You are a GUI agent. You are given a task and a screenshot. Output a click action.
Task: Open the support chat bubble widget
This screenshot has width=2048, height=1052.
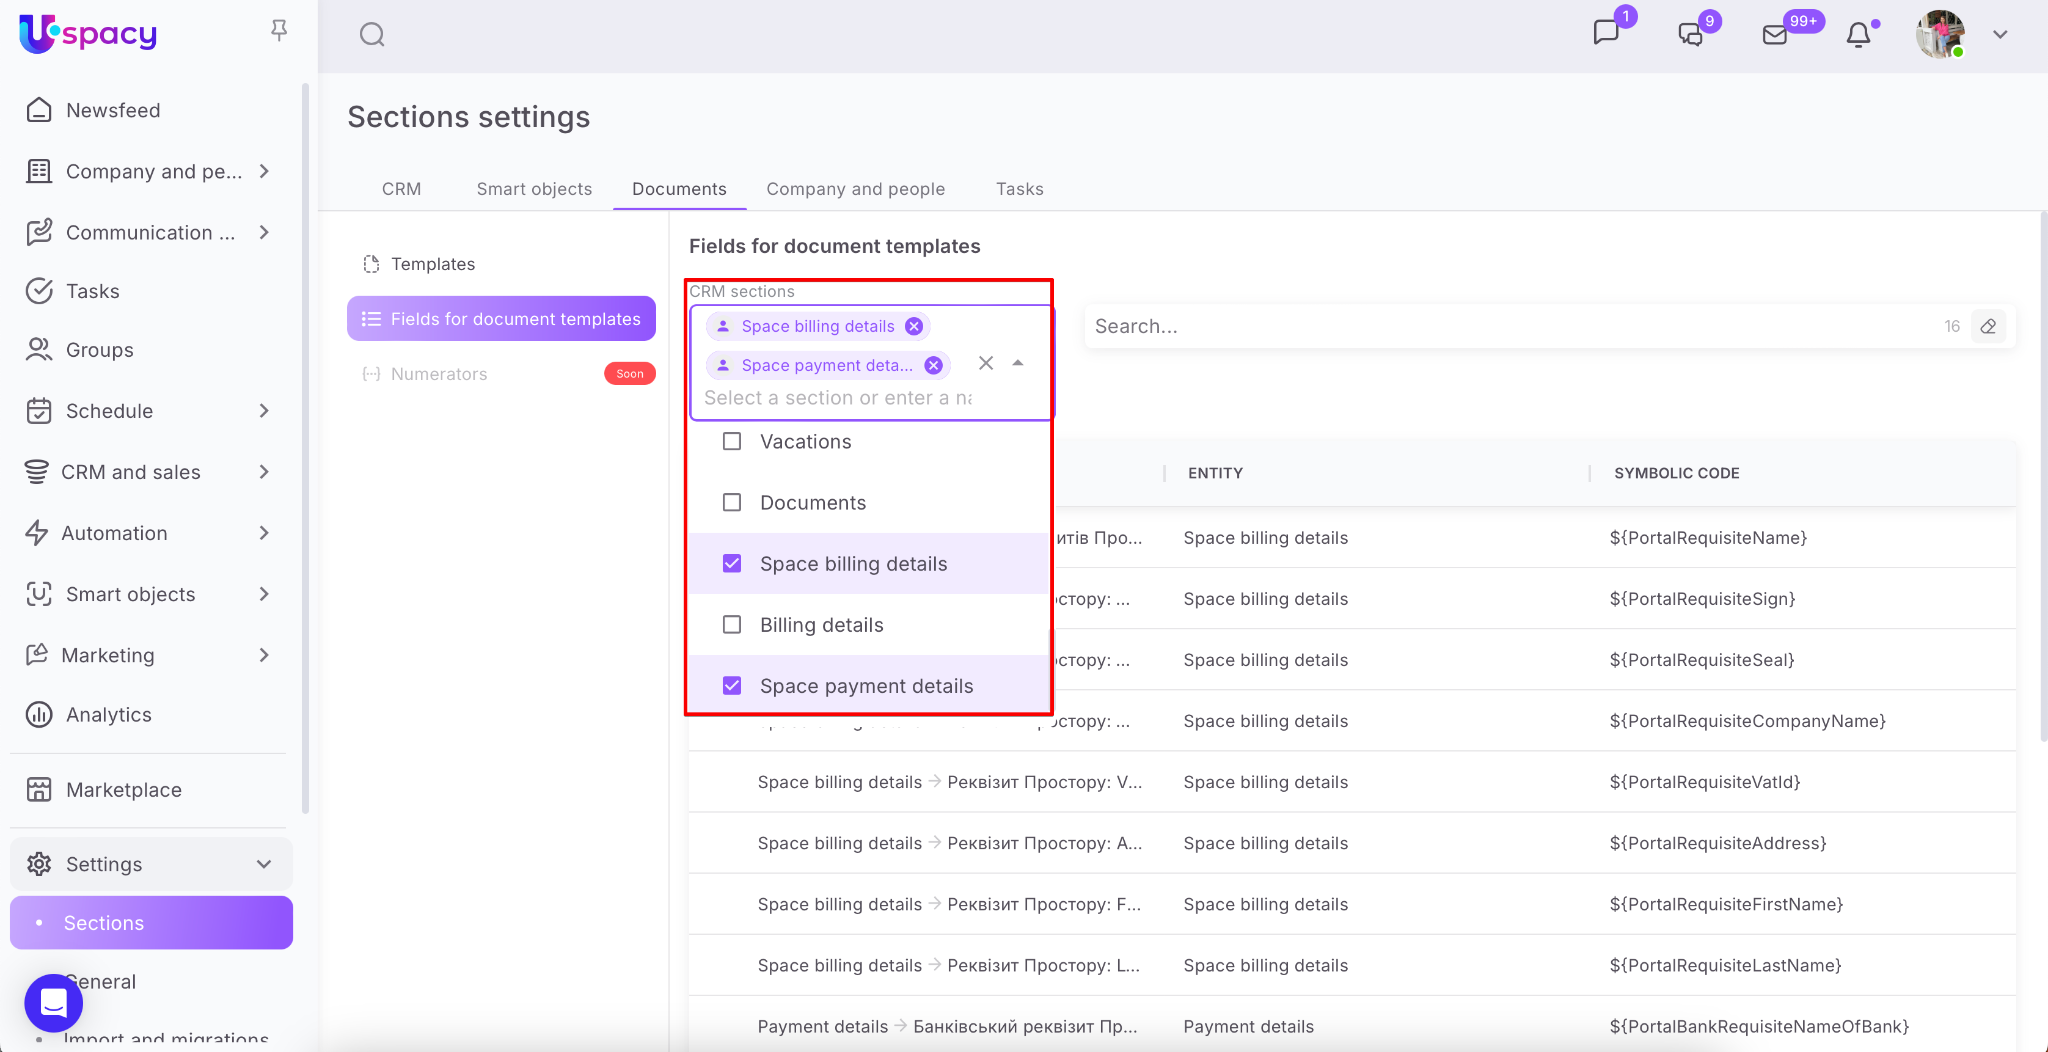(54, 1002)
